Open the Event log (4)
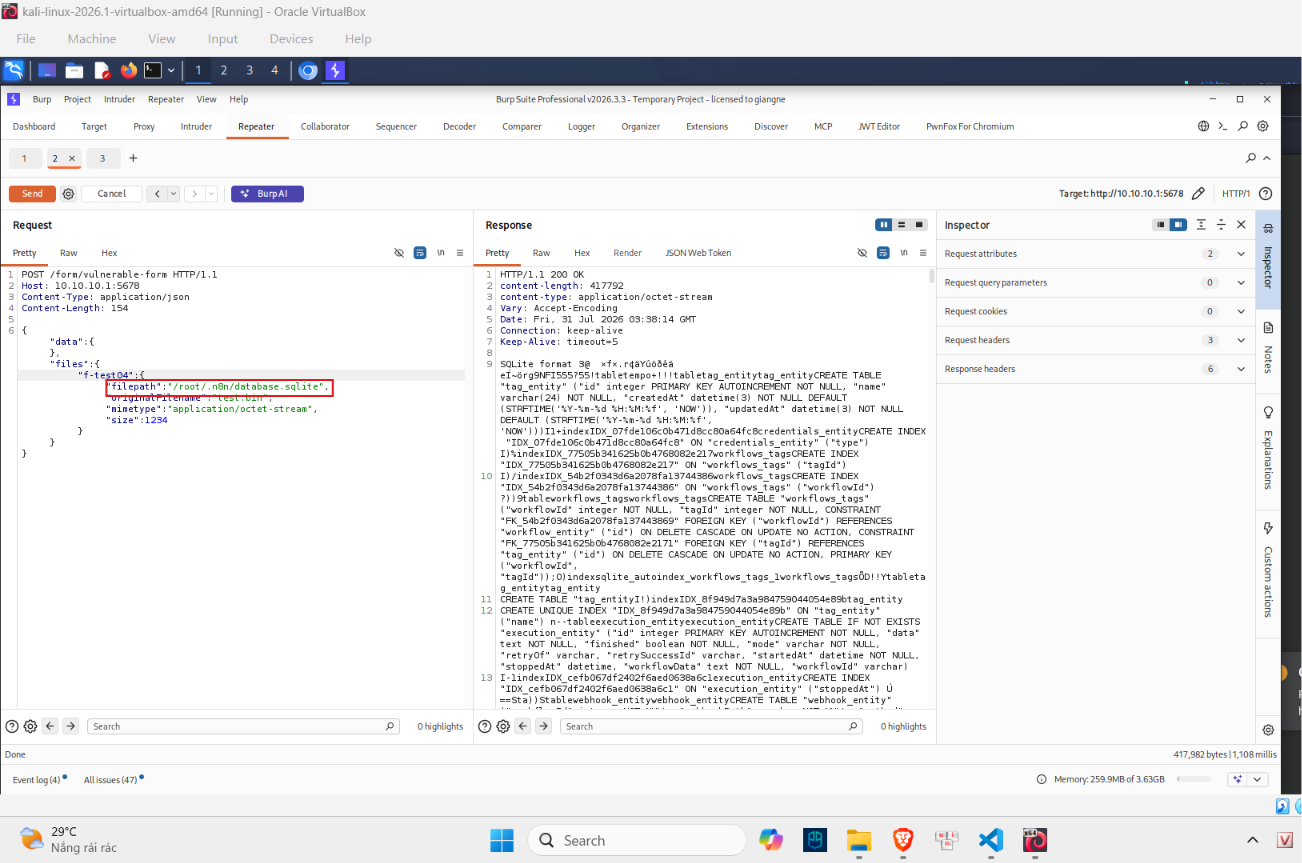The image size is (1302, 863). coord(36,779)
